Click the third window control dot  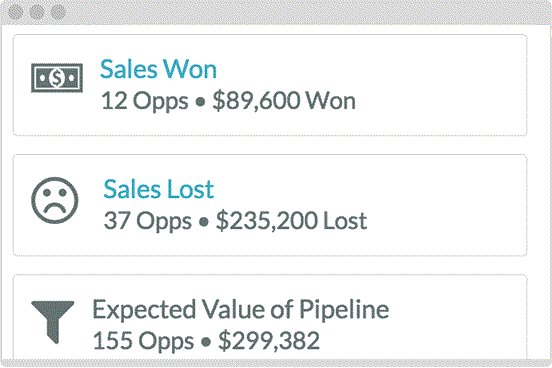pos(58,12)
